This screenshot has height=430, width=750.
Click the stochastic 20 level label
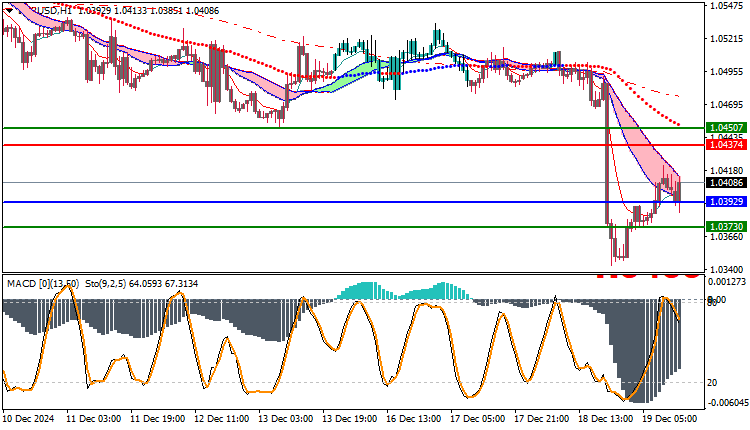pyautogui.click(x=712, y=383)
